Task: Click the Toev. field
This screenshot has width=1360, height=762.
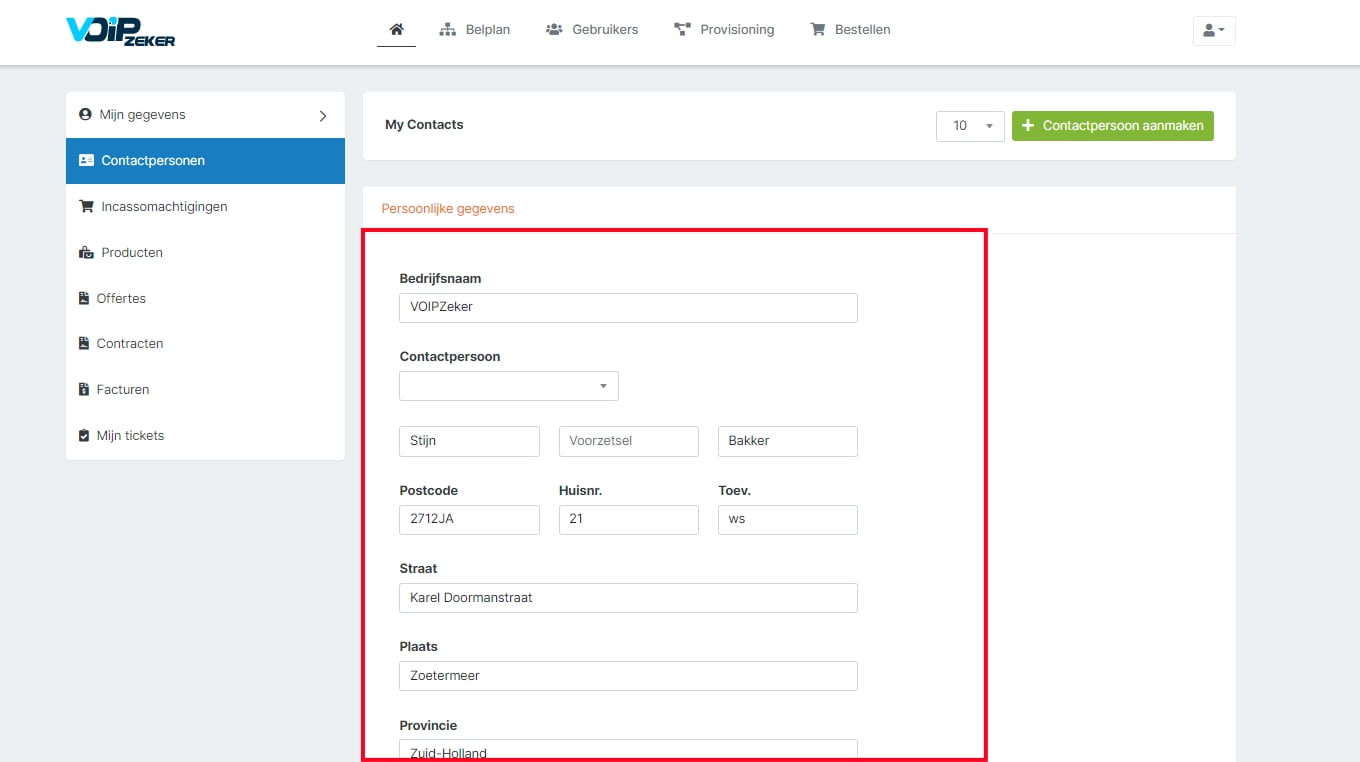Action: point(788,520)
